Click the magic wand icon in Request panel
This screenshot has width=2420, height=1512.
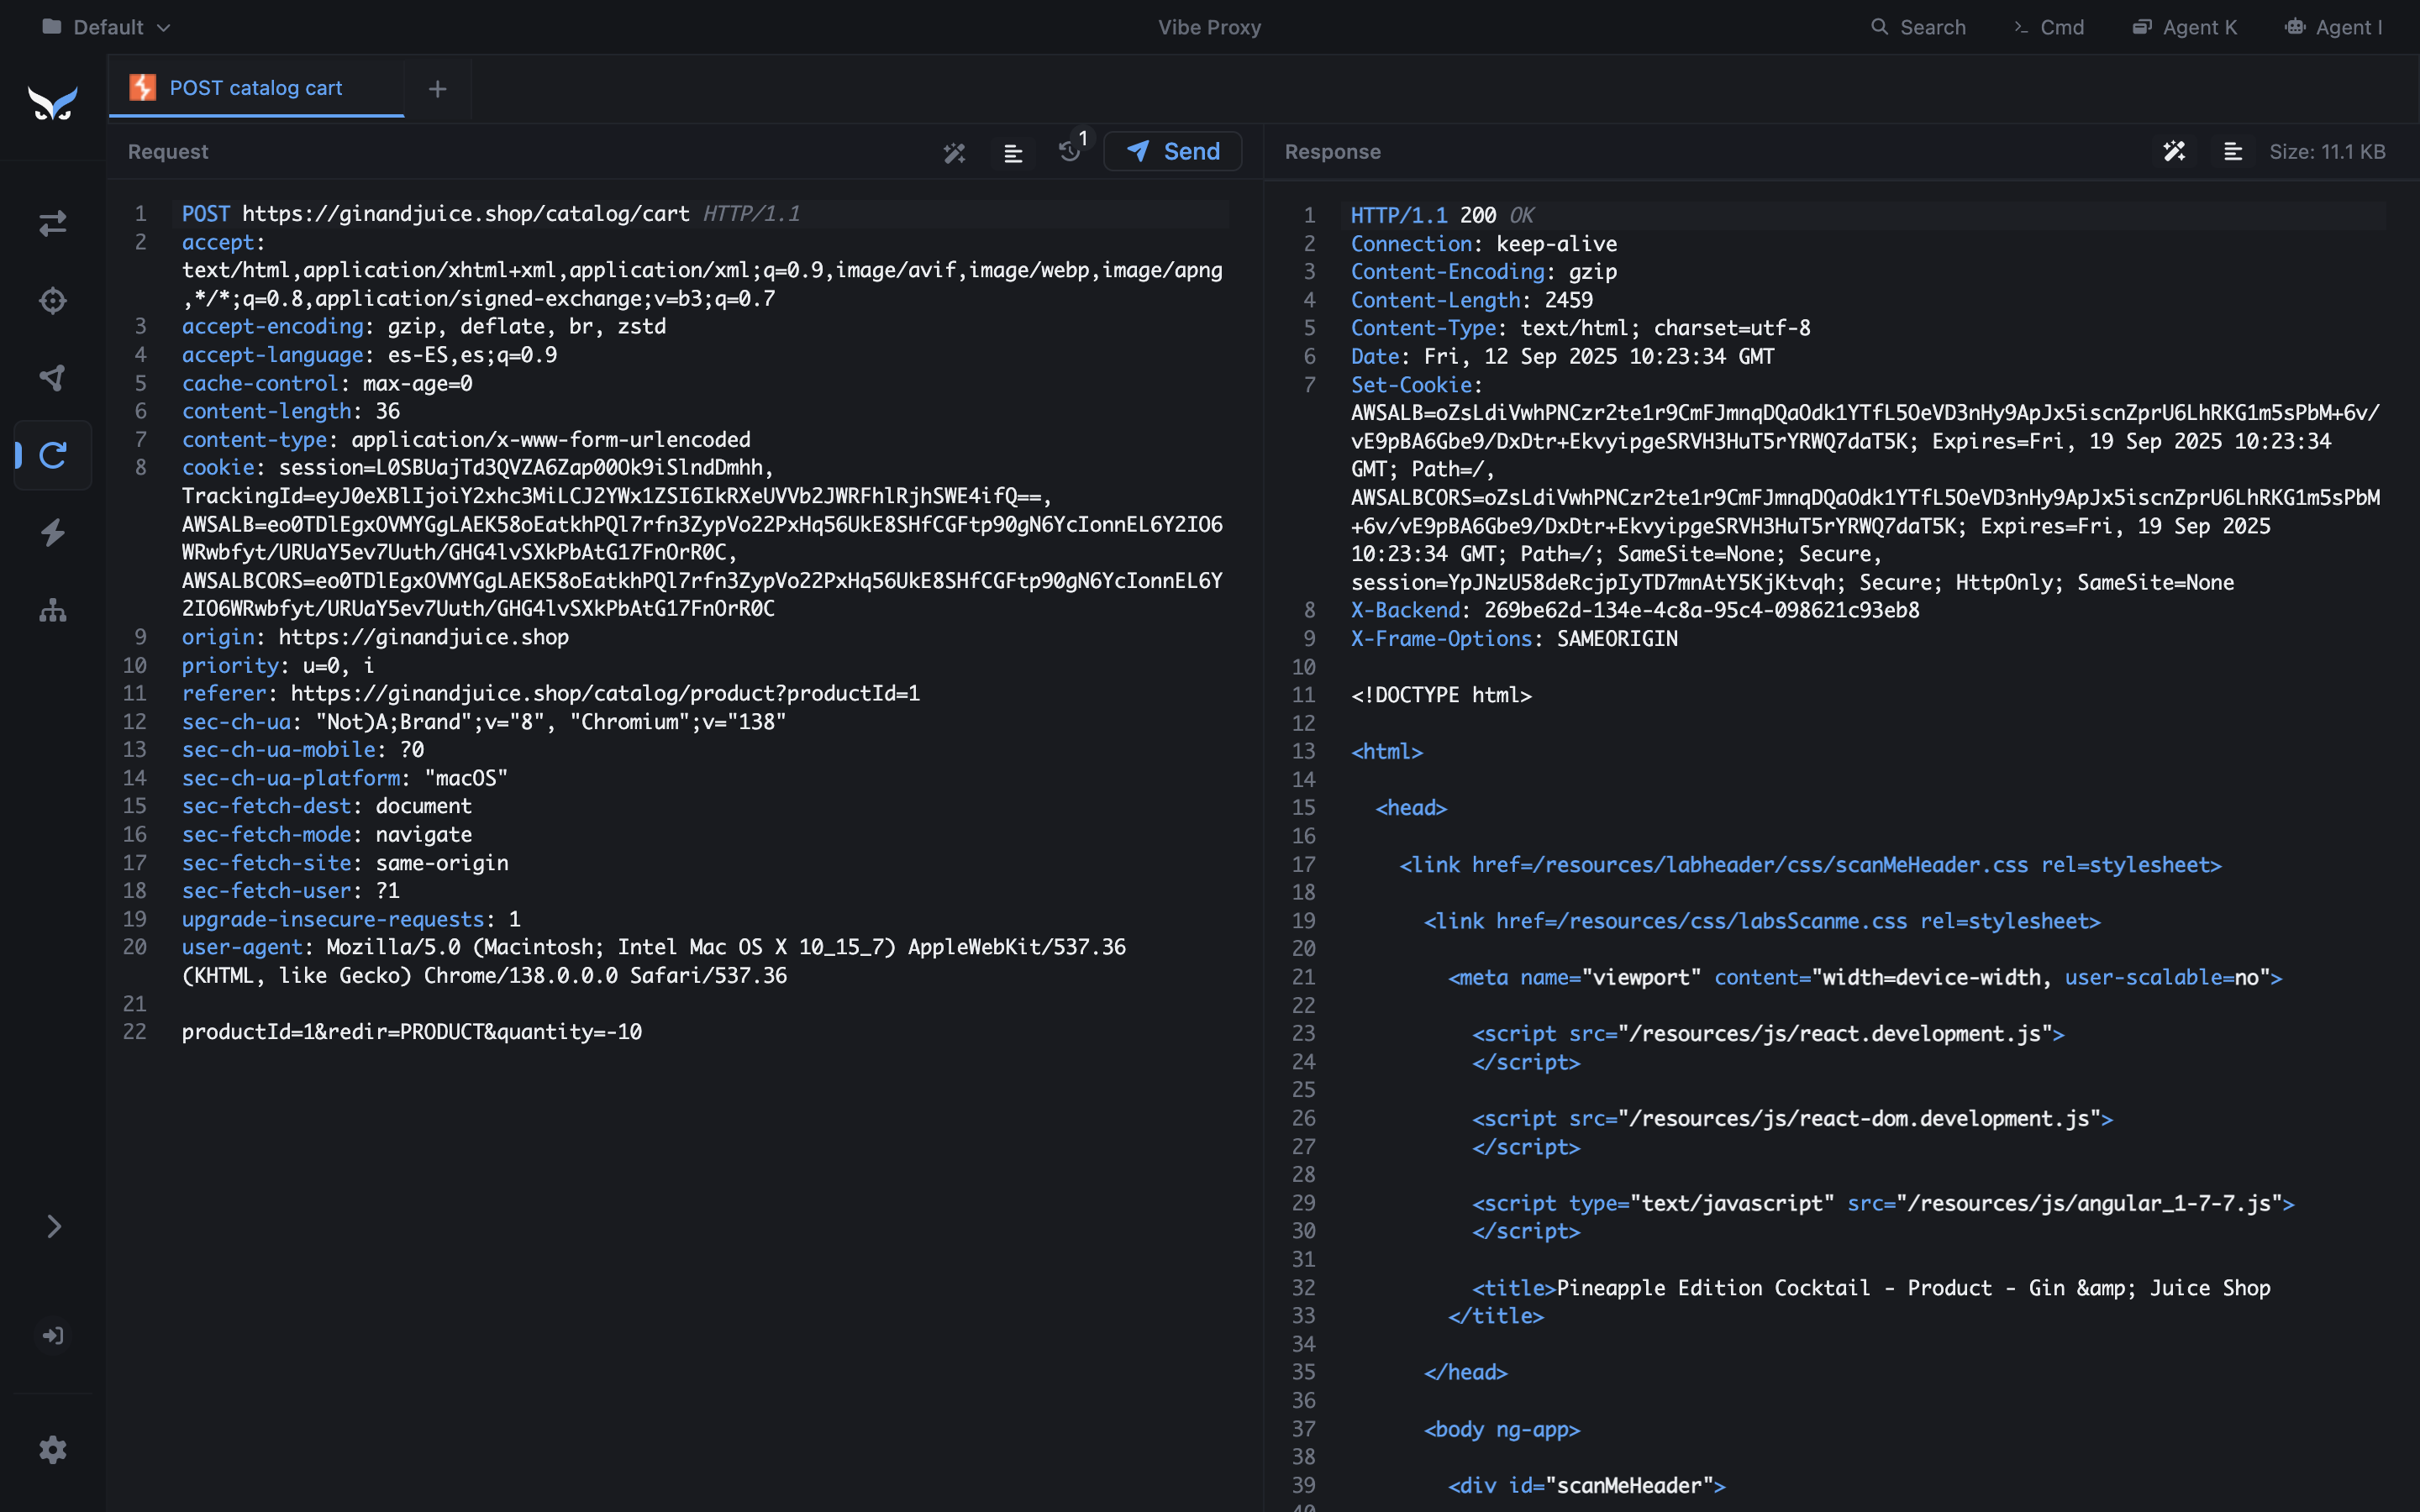[954, 152]
